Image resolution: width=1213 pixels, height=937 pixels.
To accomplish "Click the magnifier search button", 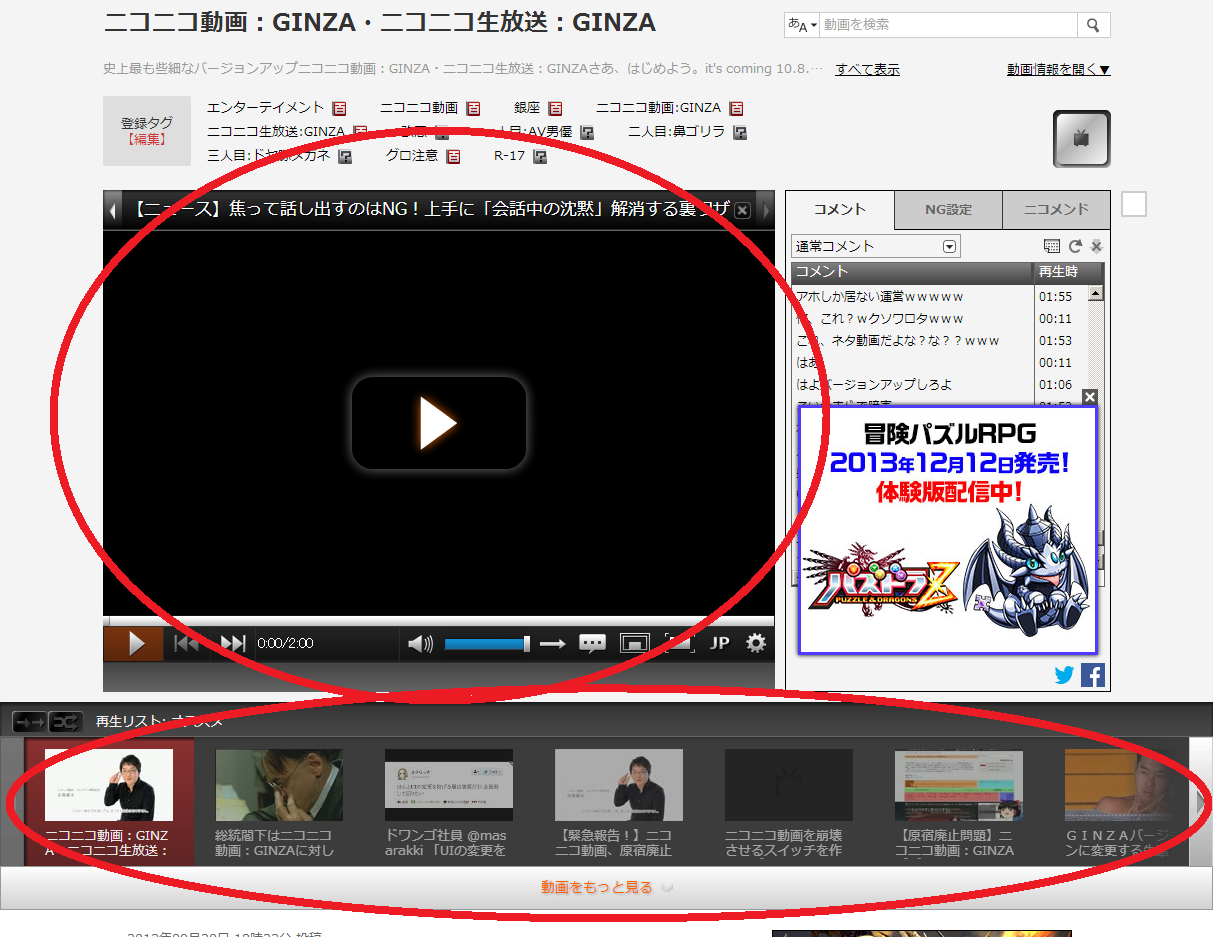I will tap(1094, 25).
